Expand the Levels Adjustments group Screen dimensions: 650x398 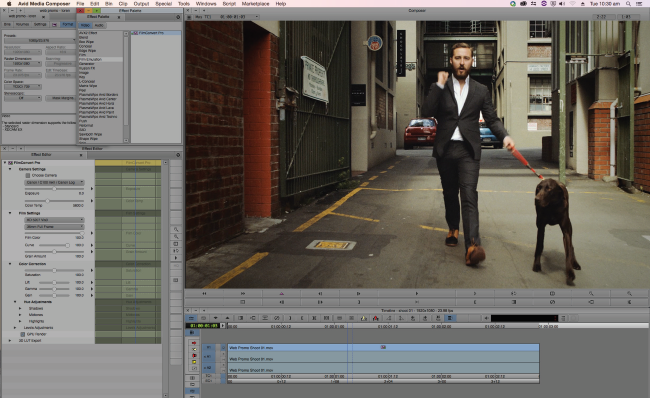tap(15, 328)
